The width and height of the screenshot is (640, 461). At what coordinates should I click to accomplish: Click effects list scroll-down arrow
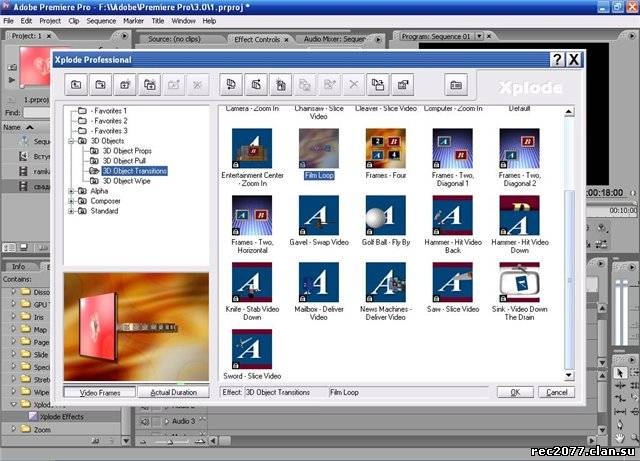pos(569,376)
